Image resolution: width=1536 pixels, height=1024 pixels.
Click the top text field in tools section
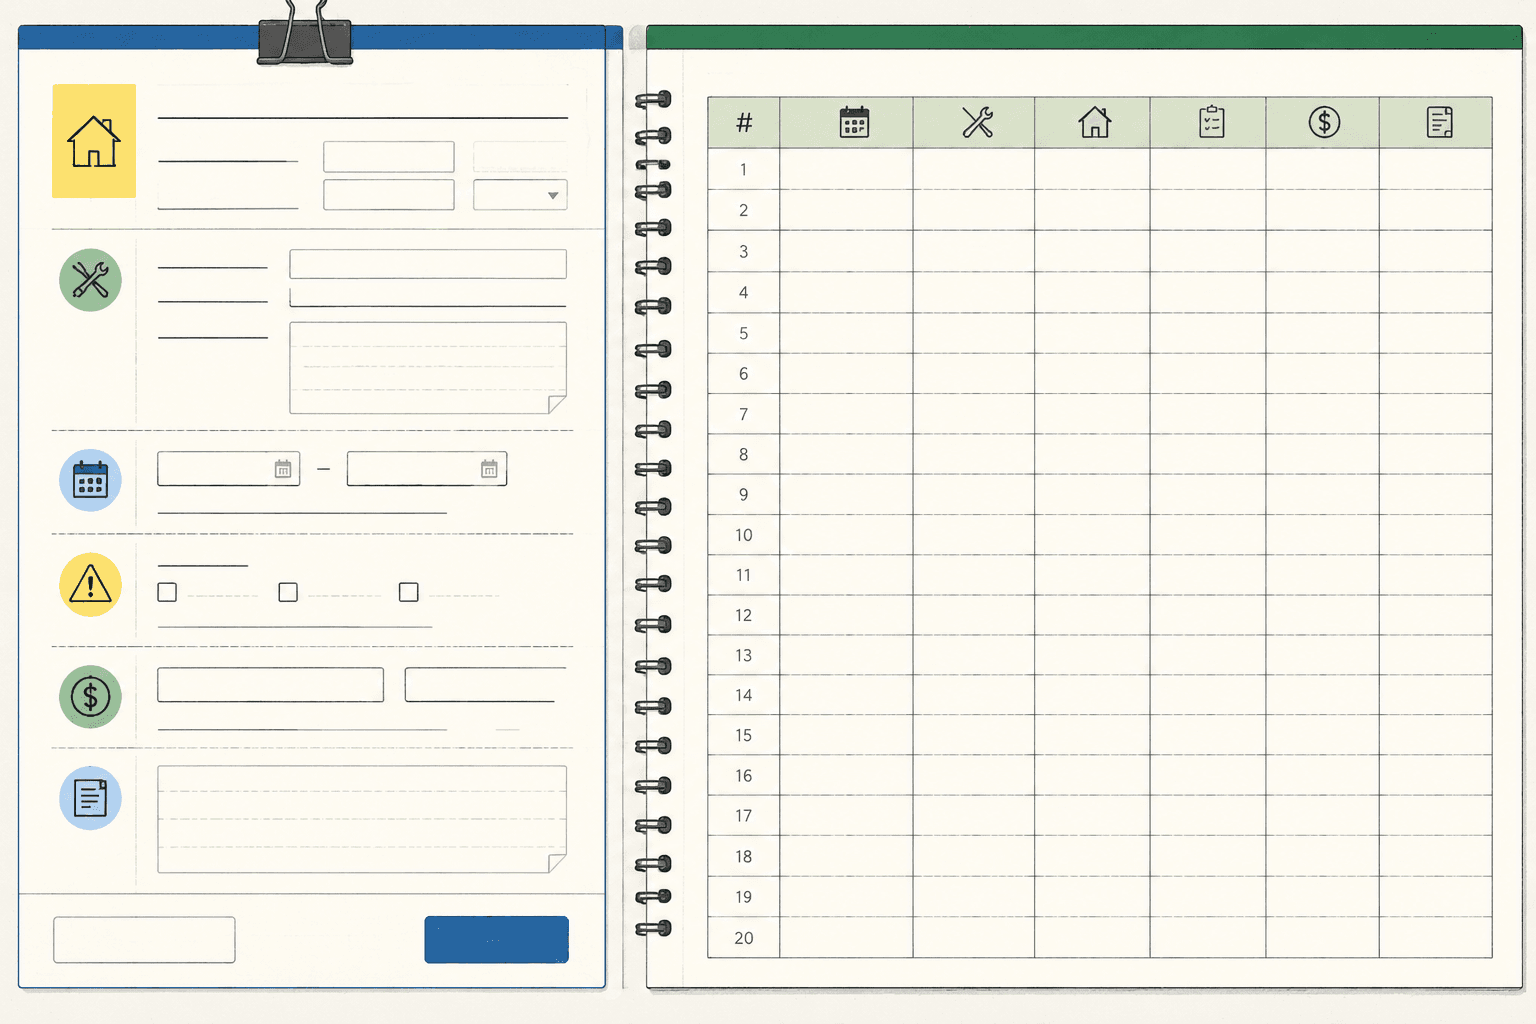[428, 264]
